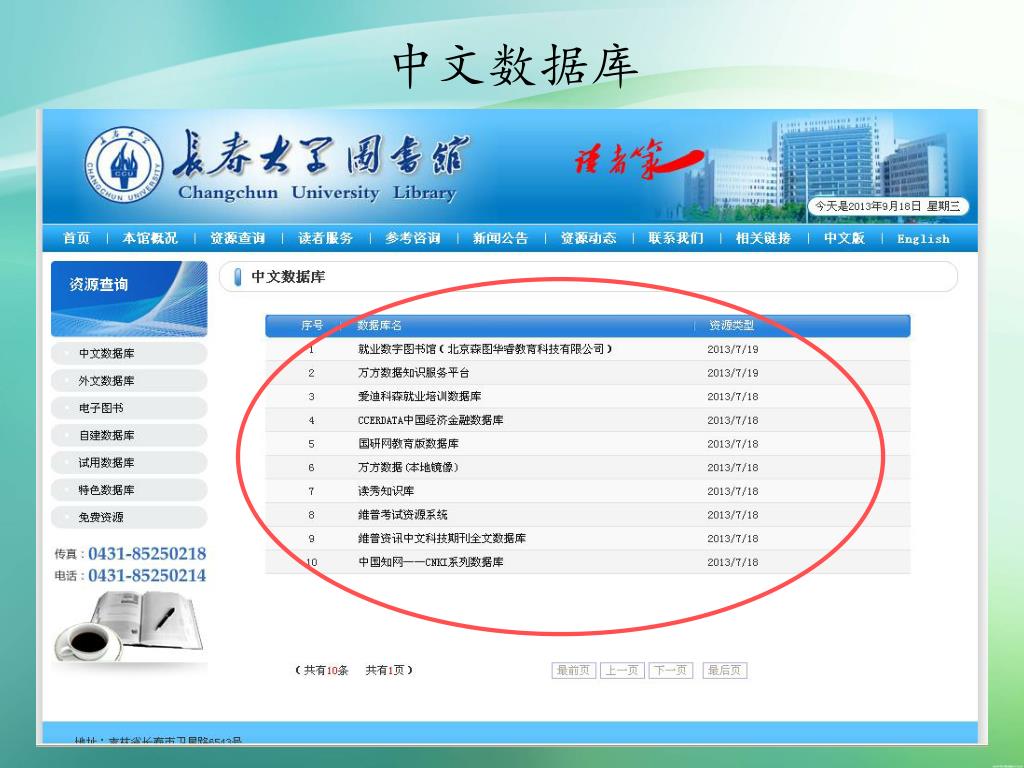Click phone number 0431-85250214

tap(147, 575)
